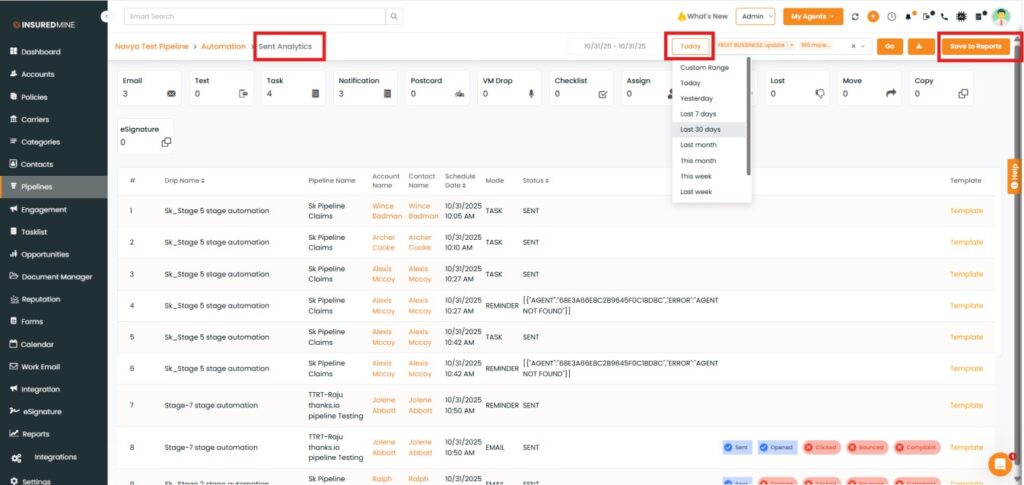The width and height of the screenshot is (1024, 485).
Task: Click the smart search magnifier icon
Action: pyautogui.click(x=395, y=17)
